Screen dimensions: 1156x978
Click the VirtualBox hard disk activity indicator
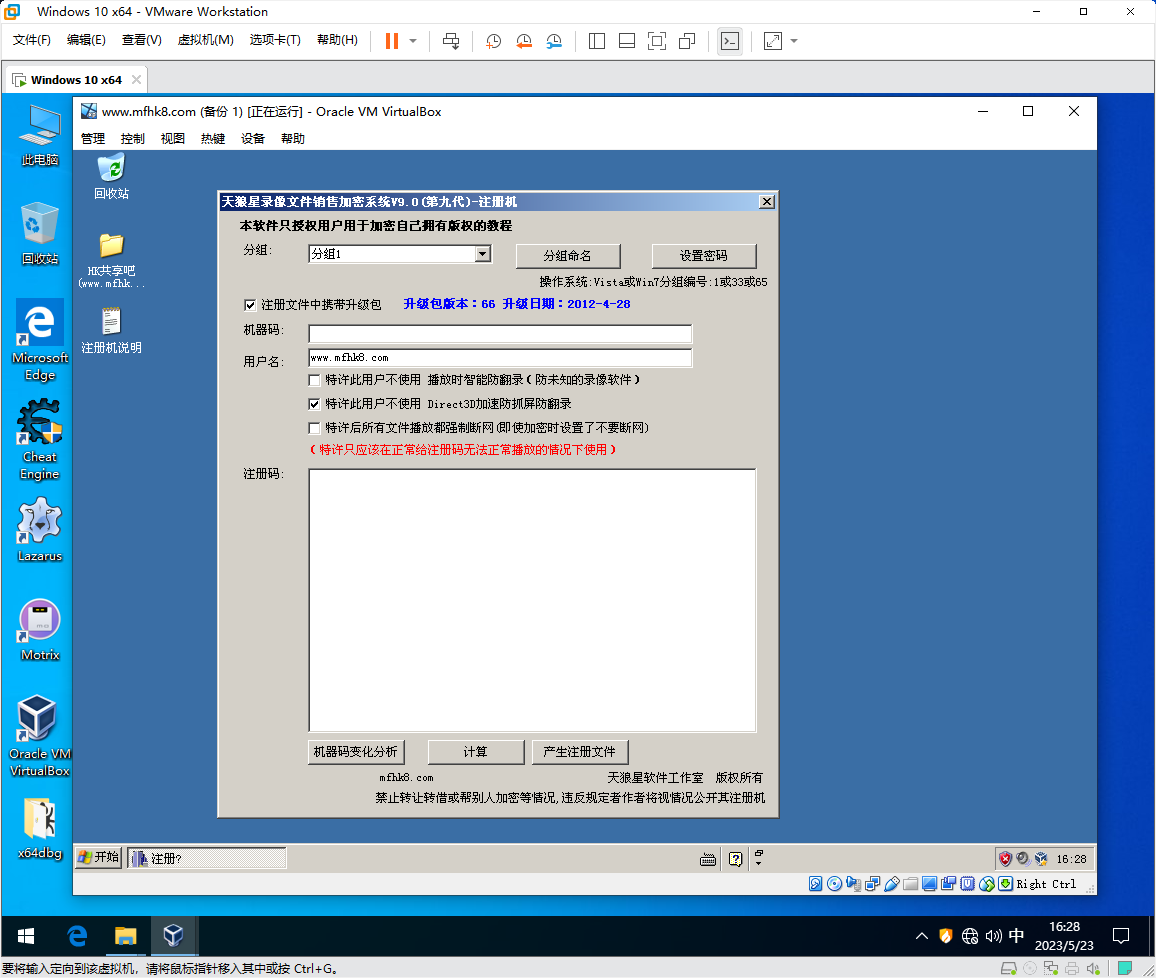point(815,884)
